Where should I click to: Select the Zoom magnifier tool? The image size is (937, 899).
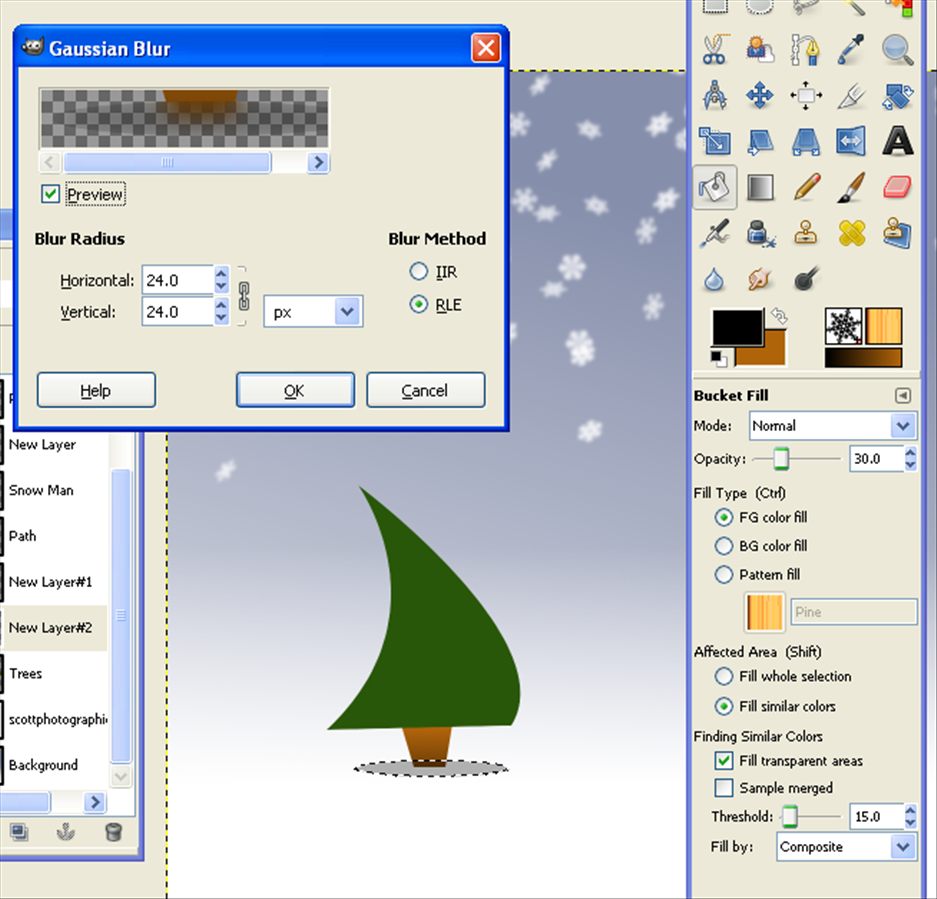tap(897, 50)
